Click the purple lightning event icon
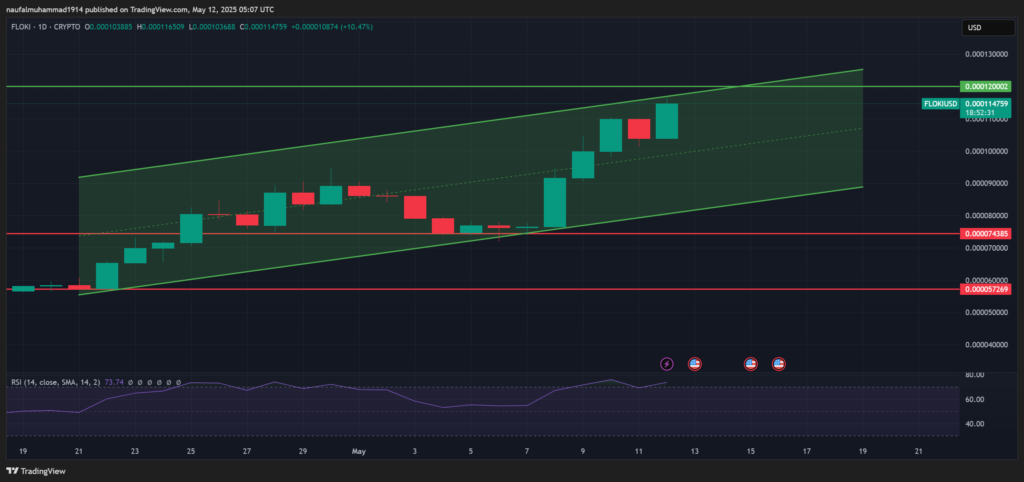 coord(667,363)
